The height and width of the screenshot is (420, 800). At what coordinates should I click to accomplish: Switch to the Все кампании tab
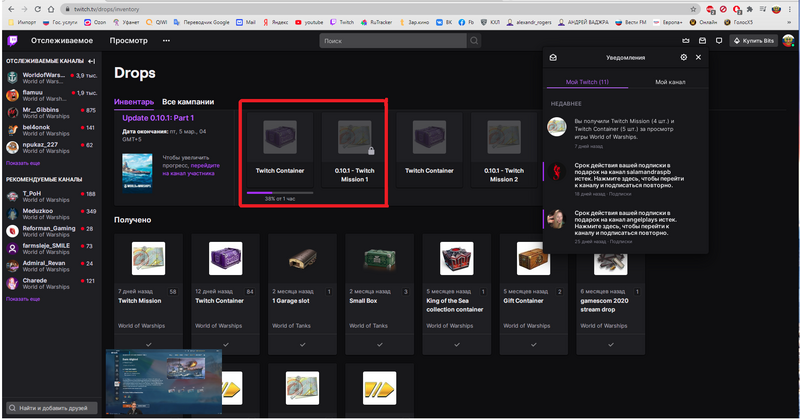(x=188, y=102)
